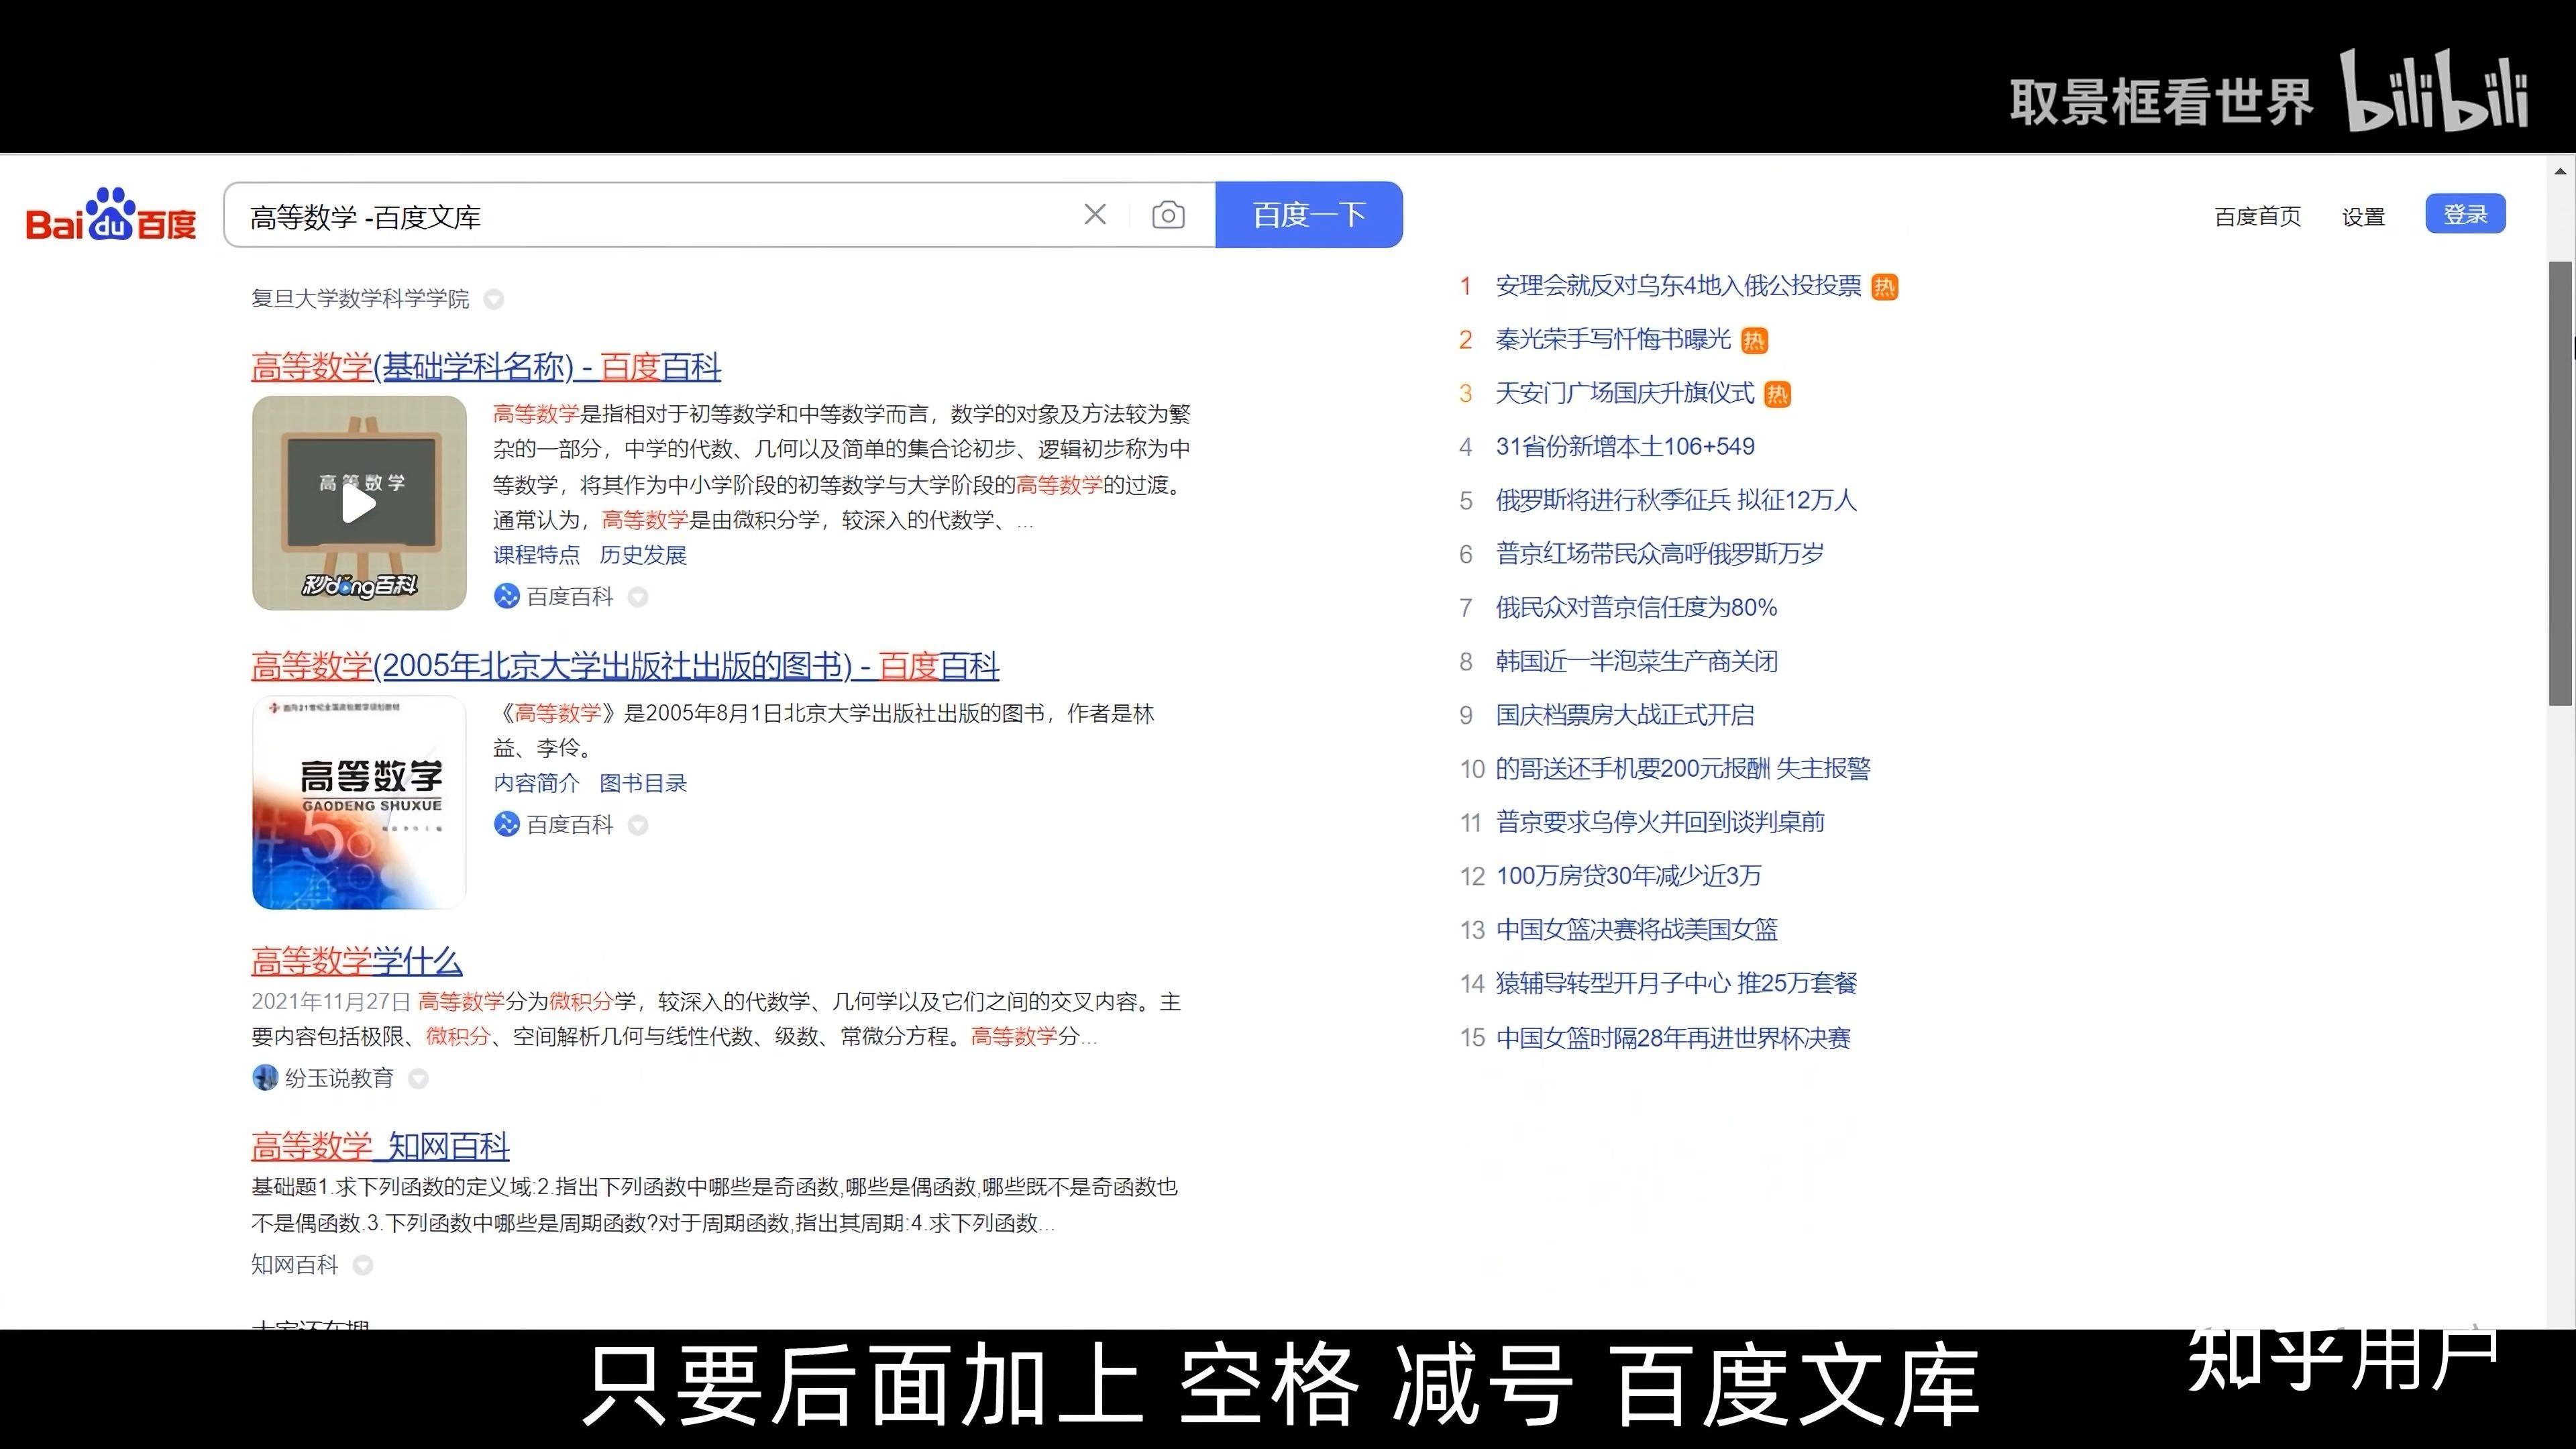The width and height of the screenshot is (2576, 1449).
Task: Open 高等数学(2005年北京大学出版社出版的图书) result
Action: (x=625, y=665)
